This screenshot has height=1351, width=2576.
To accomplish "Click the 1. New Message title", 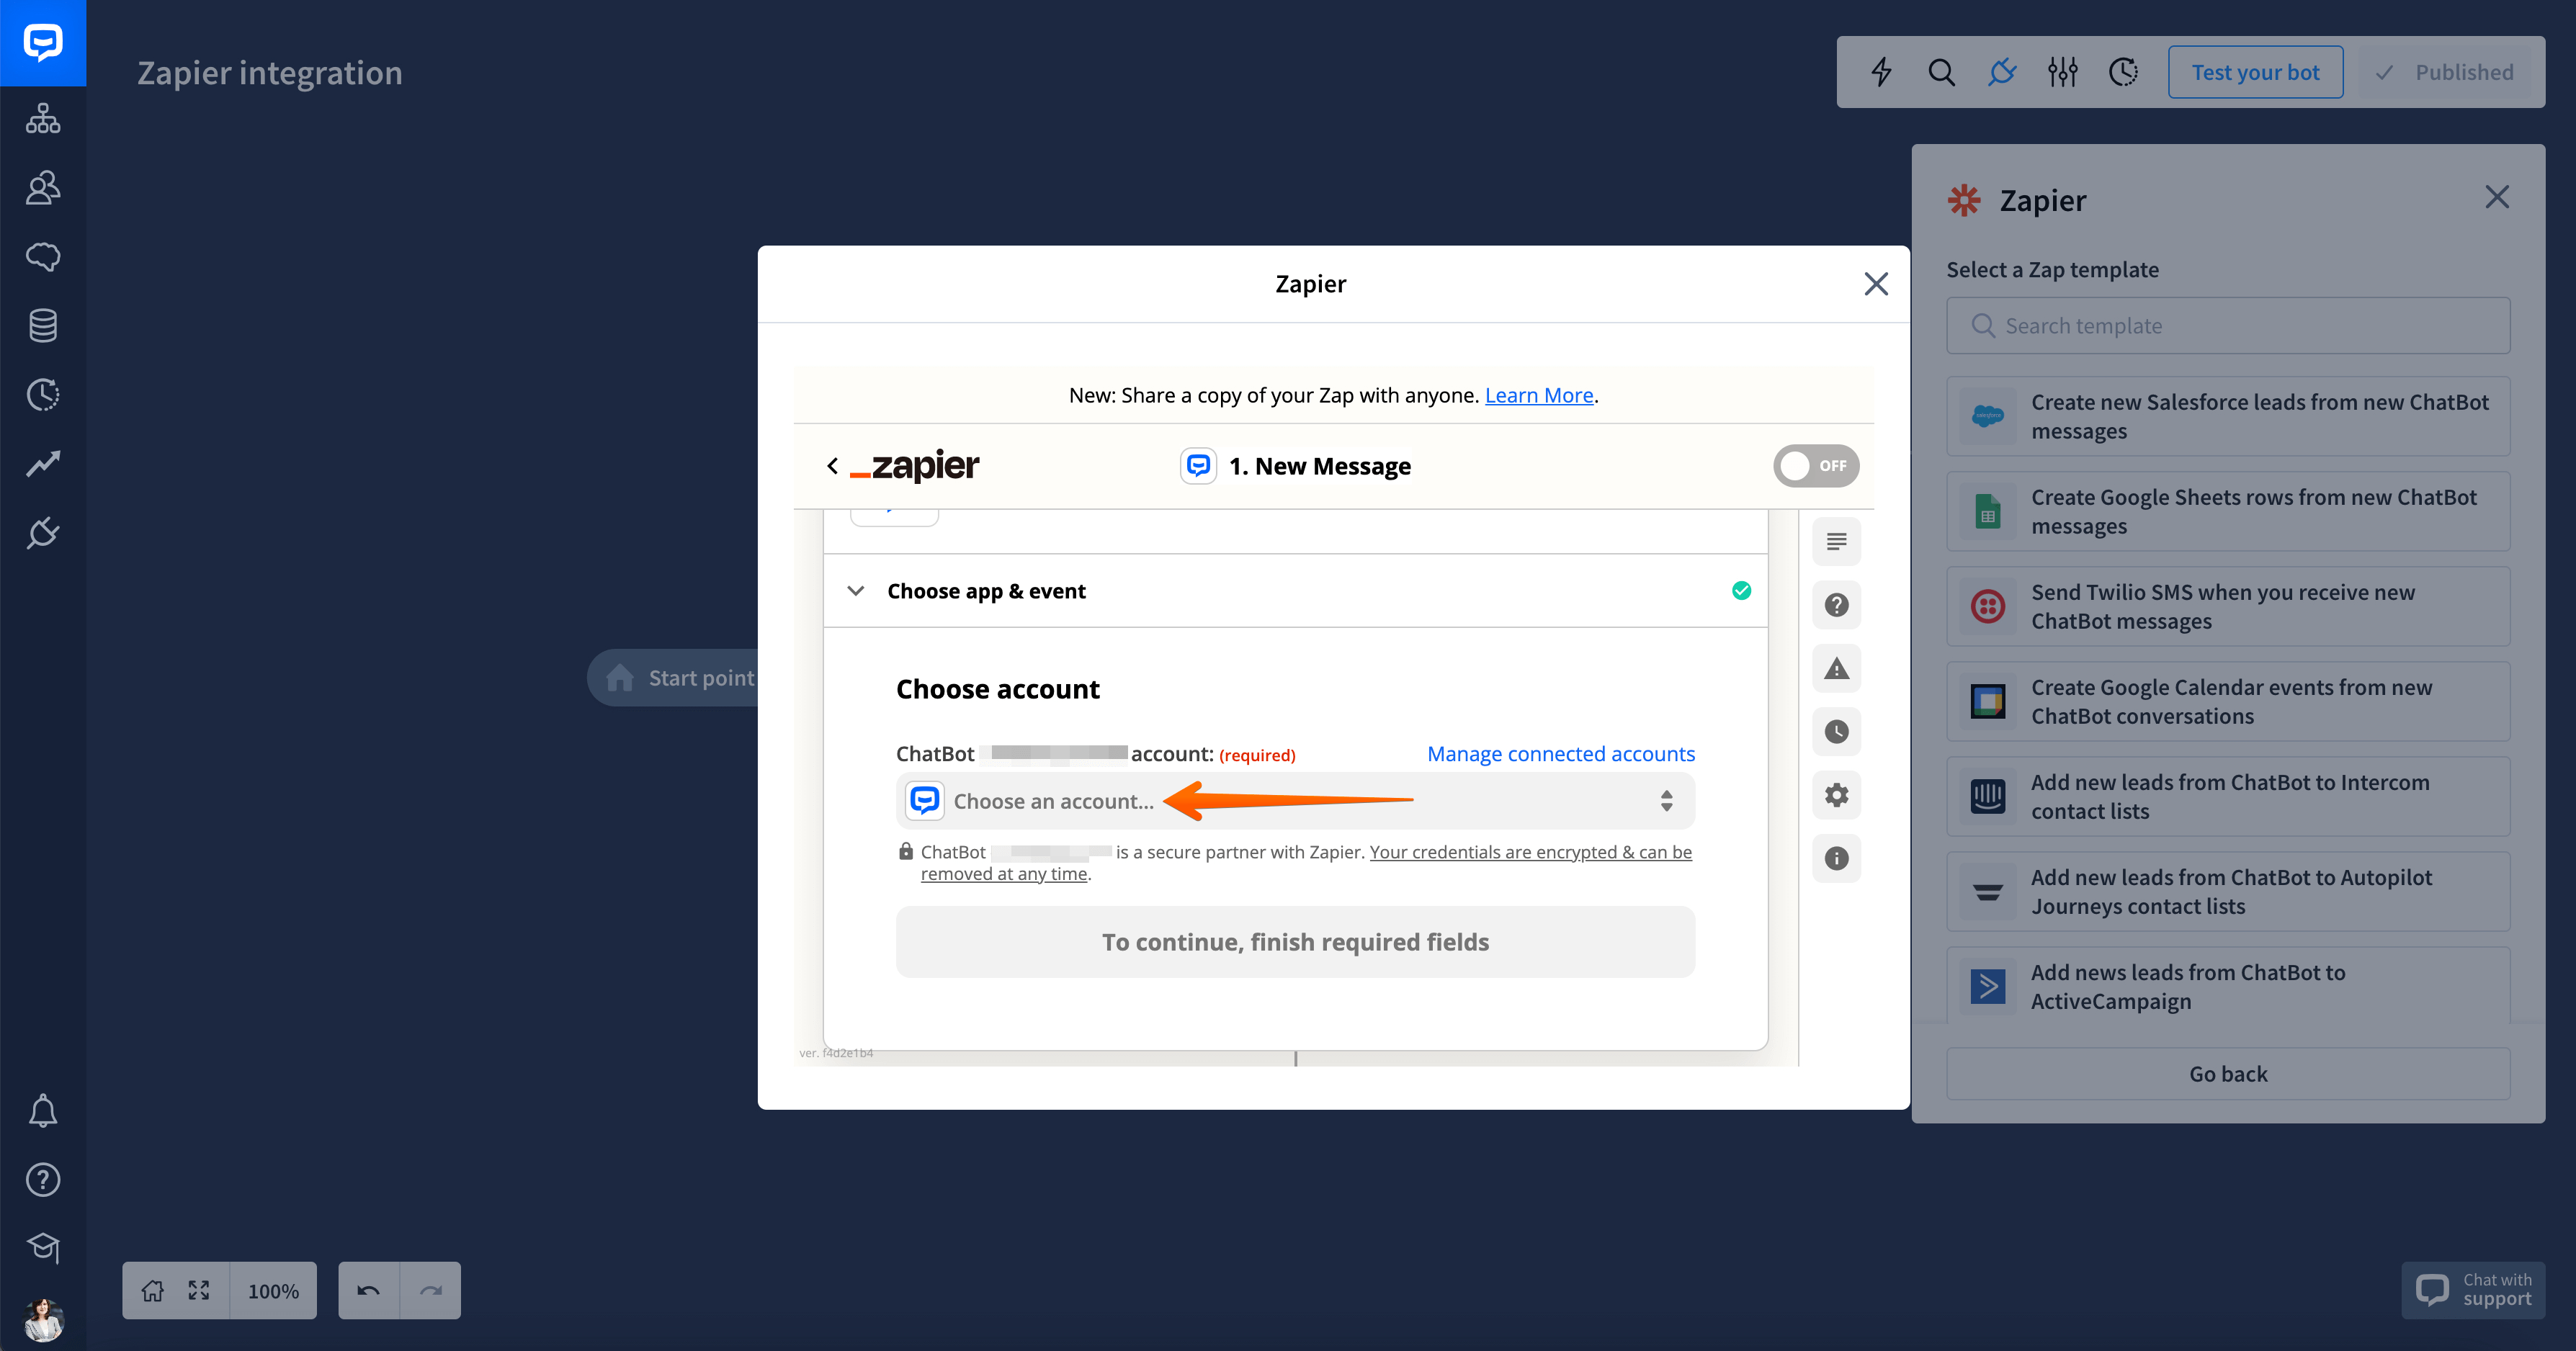I will 1319,466.
